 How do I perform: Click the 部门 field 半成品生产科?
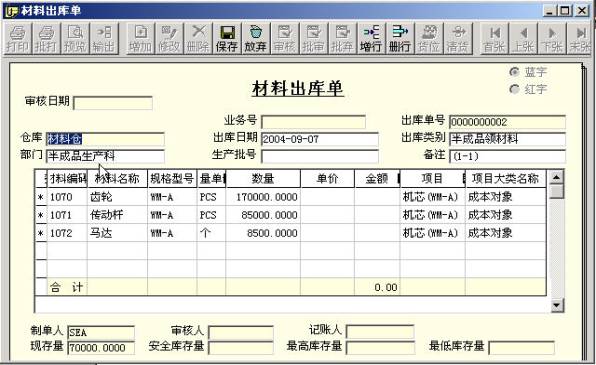tap(105, 156)
